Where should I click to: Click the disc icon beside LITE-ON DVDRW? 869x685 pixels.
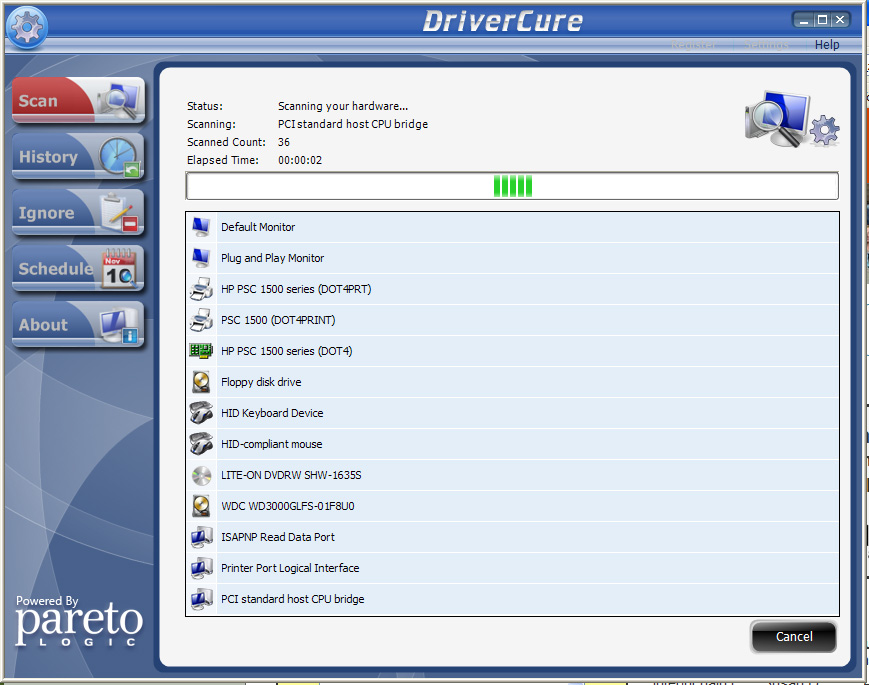tap(201, 475)
